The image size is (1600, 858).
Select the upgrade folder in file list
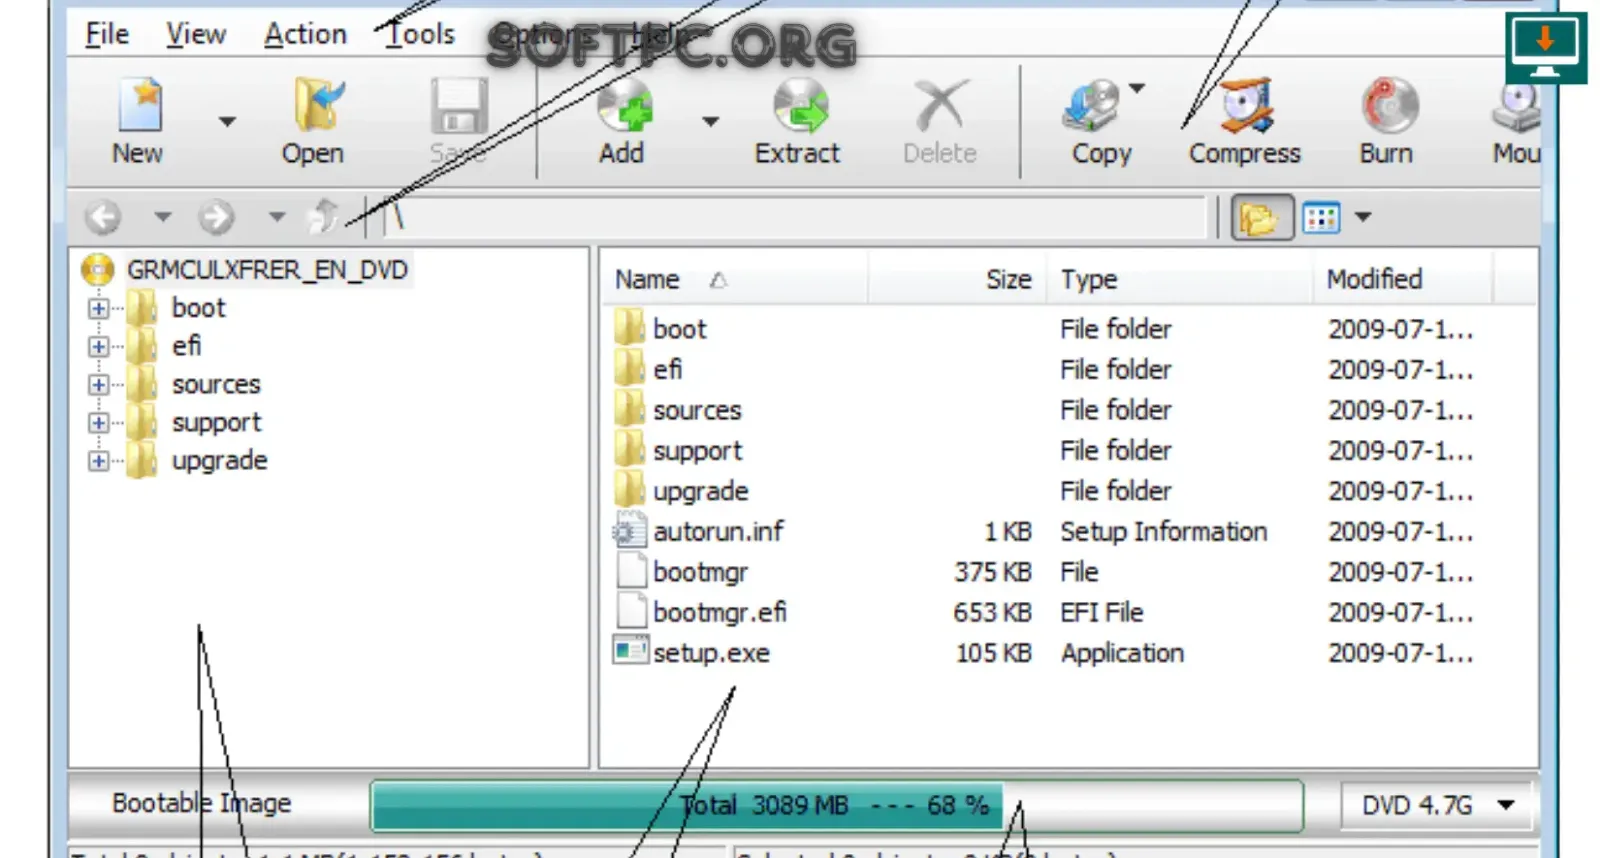[700, 491]
